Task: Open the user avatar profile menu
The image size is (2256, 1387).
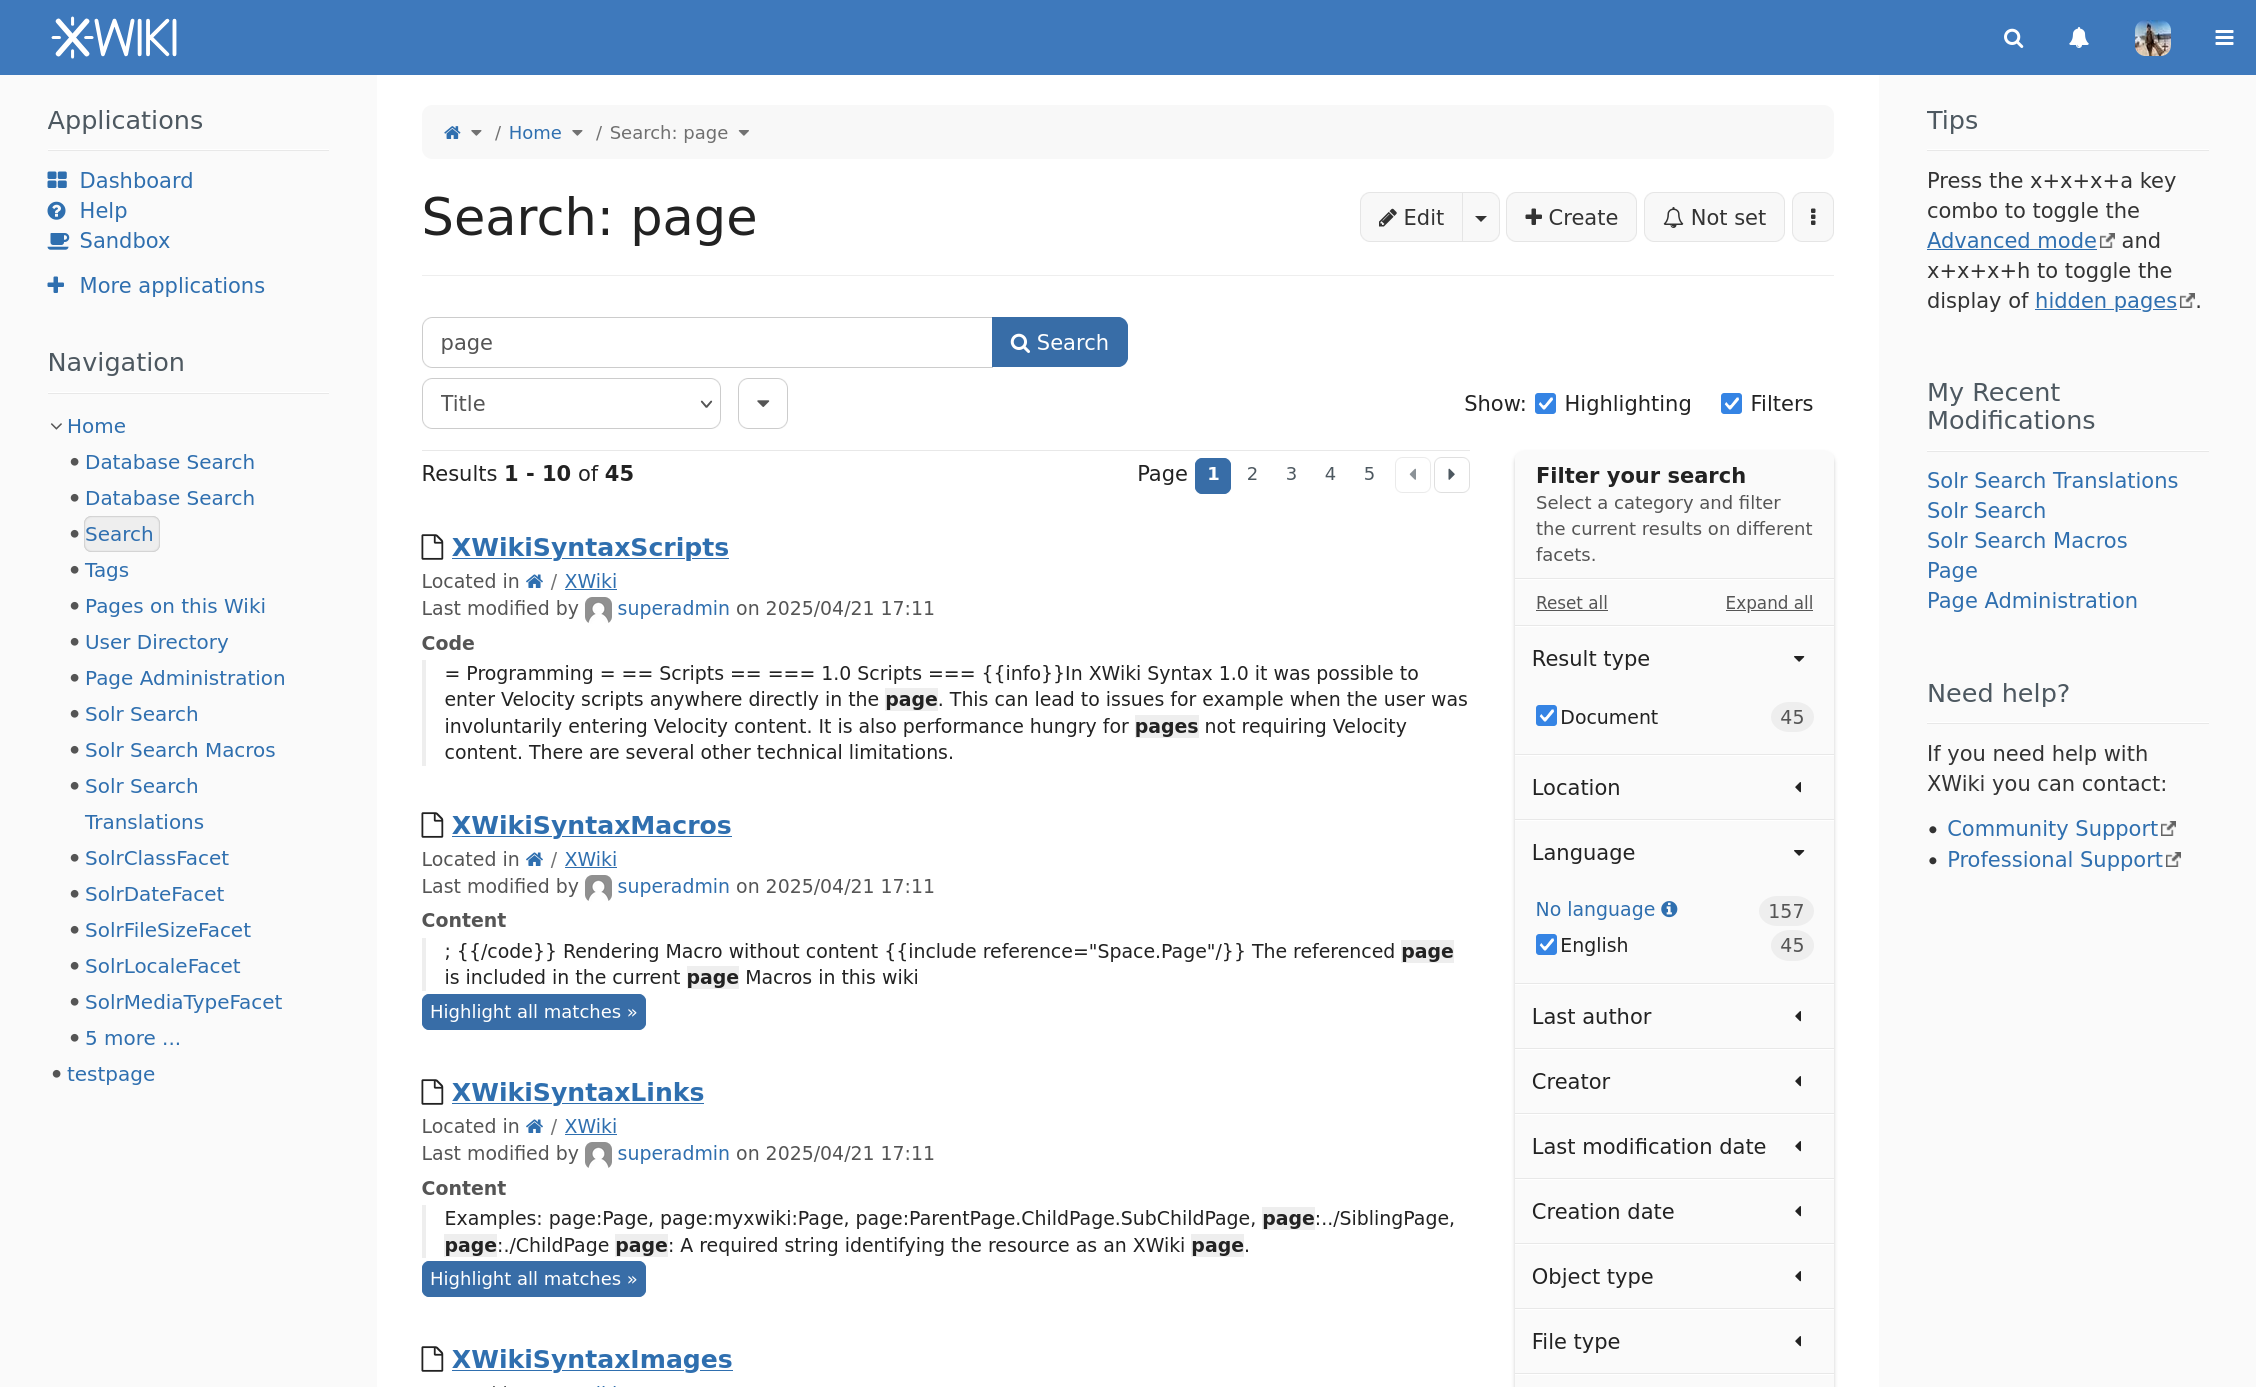Action: tap(2152, 38)
